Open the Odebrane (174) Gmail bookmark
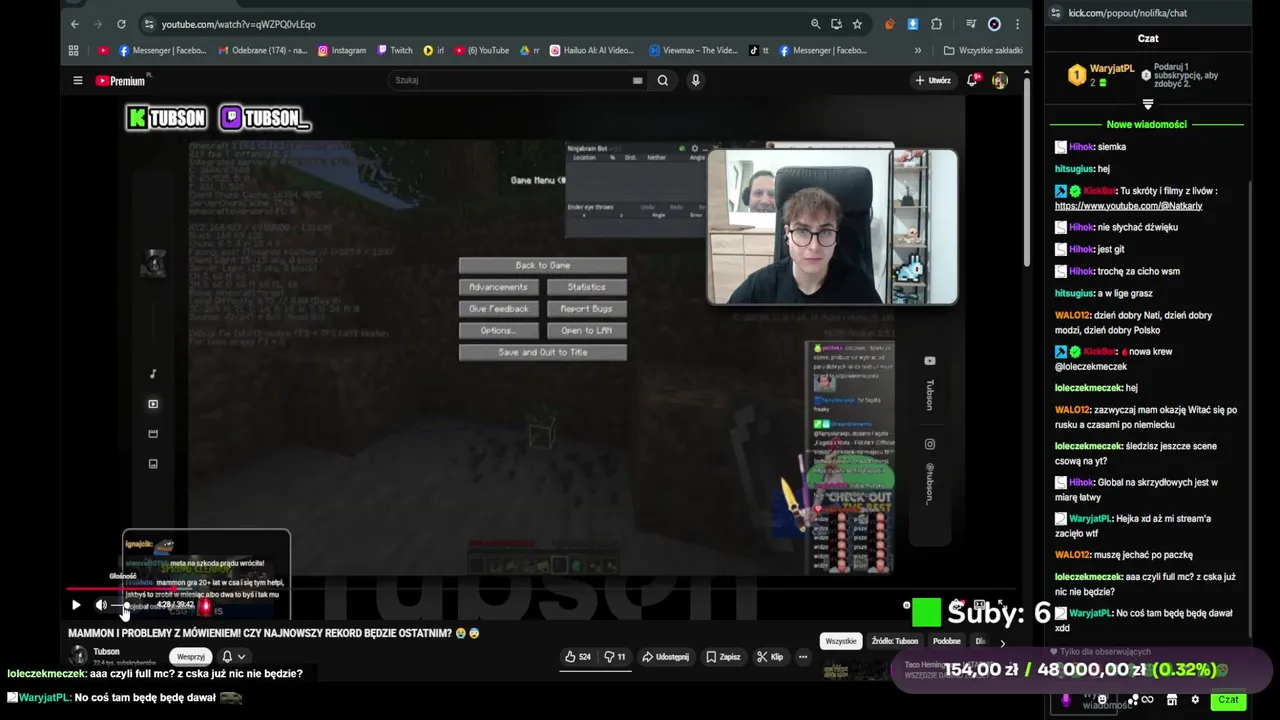 click(x=263, y=50)
